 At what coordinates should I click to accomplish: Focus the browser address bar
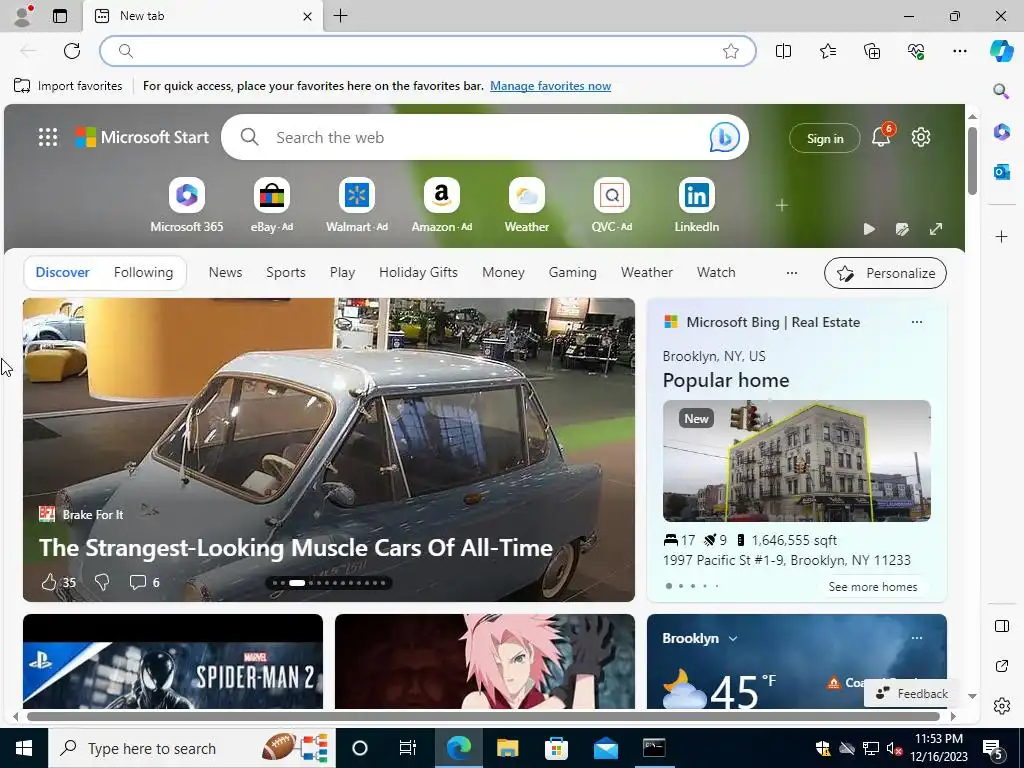click(428, 51)
